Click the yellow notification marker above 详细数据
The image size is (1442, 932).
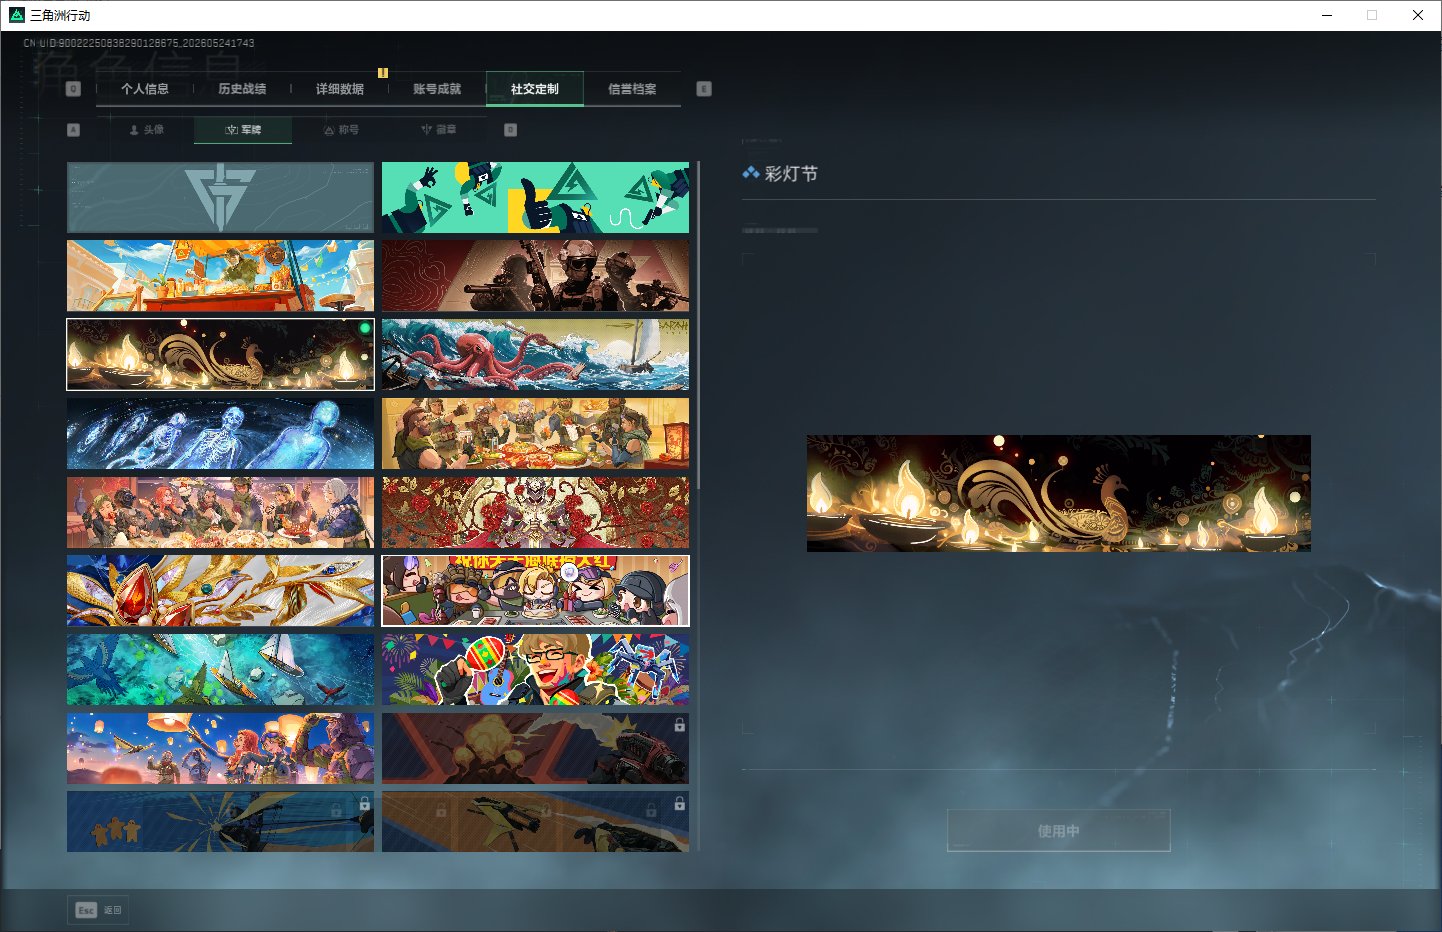coord(383,72)
